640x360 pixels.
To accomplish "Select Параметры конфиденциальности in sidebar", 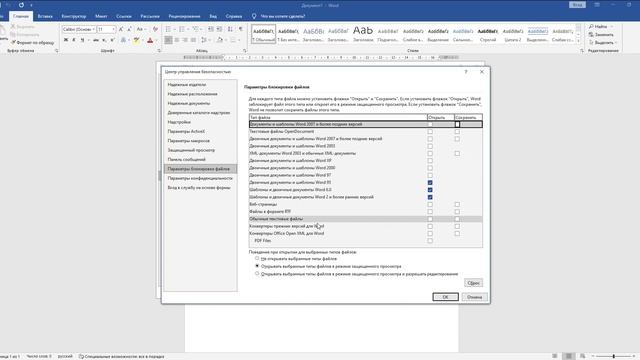I will [x=200, y=178].
